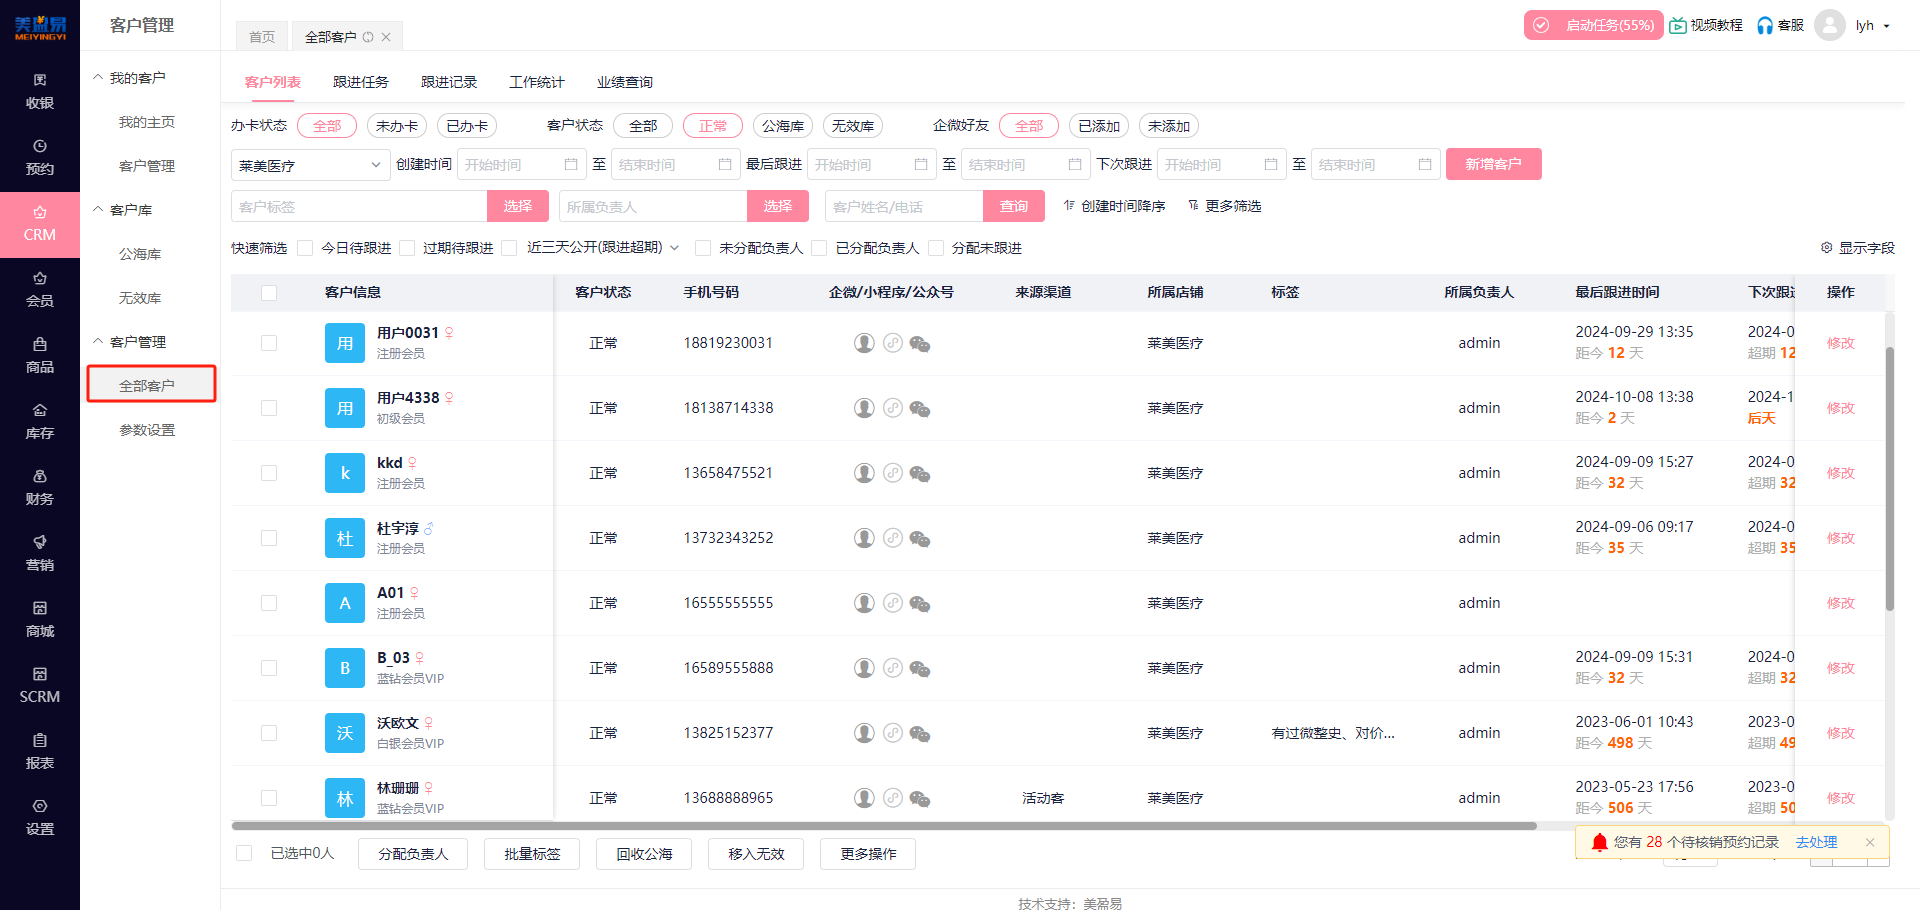Open the lyh account dropdown menu

pyautogui.click(x=1870, y=25)
